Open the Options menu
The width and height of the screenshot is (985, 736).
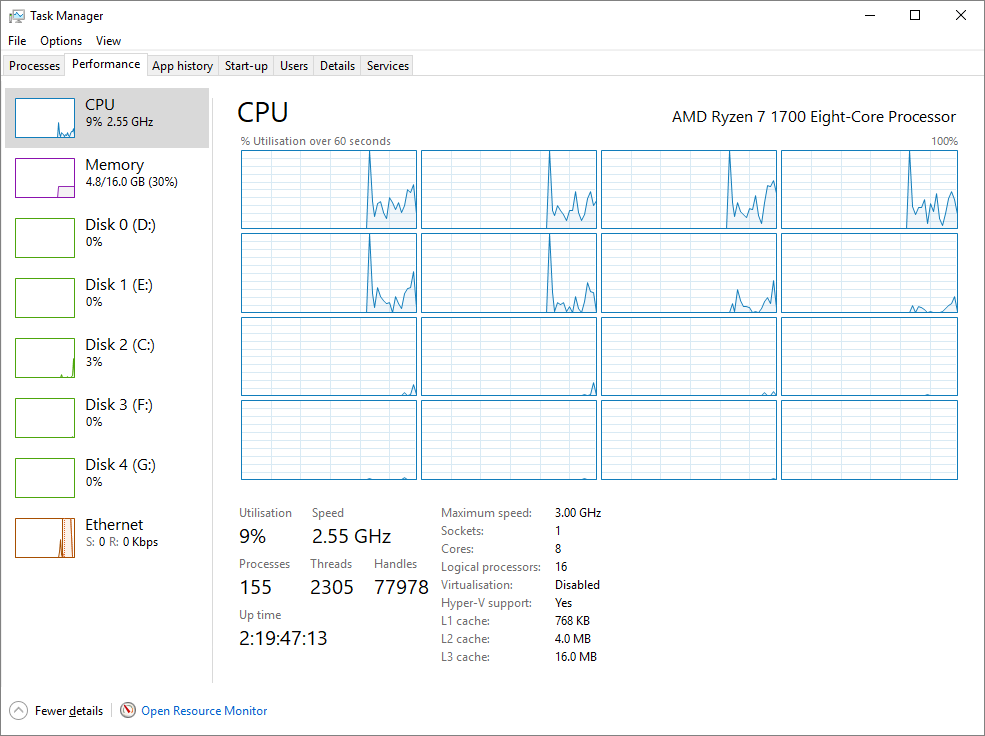pyautogui.click(x=61, y=41)
